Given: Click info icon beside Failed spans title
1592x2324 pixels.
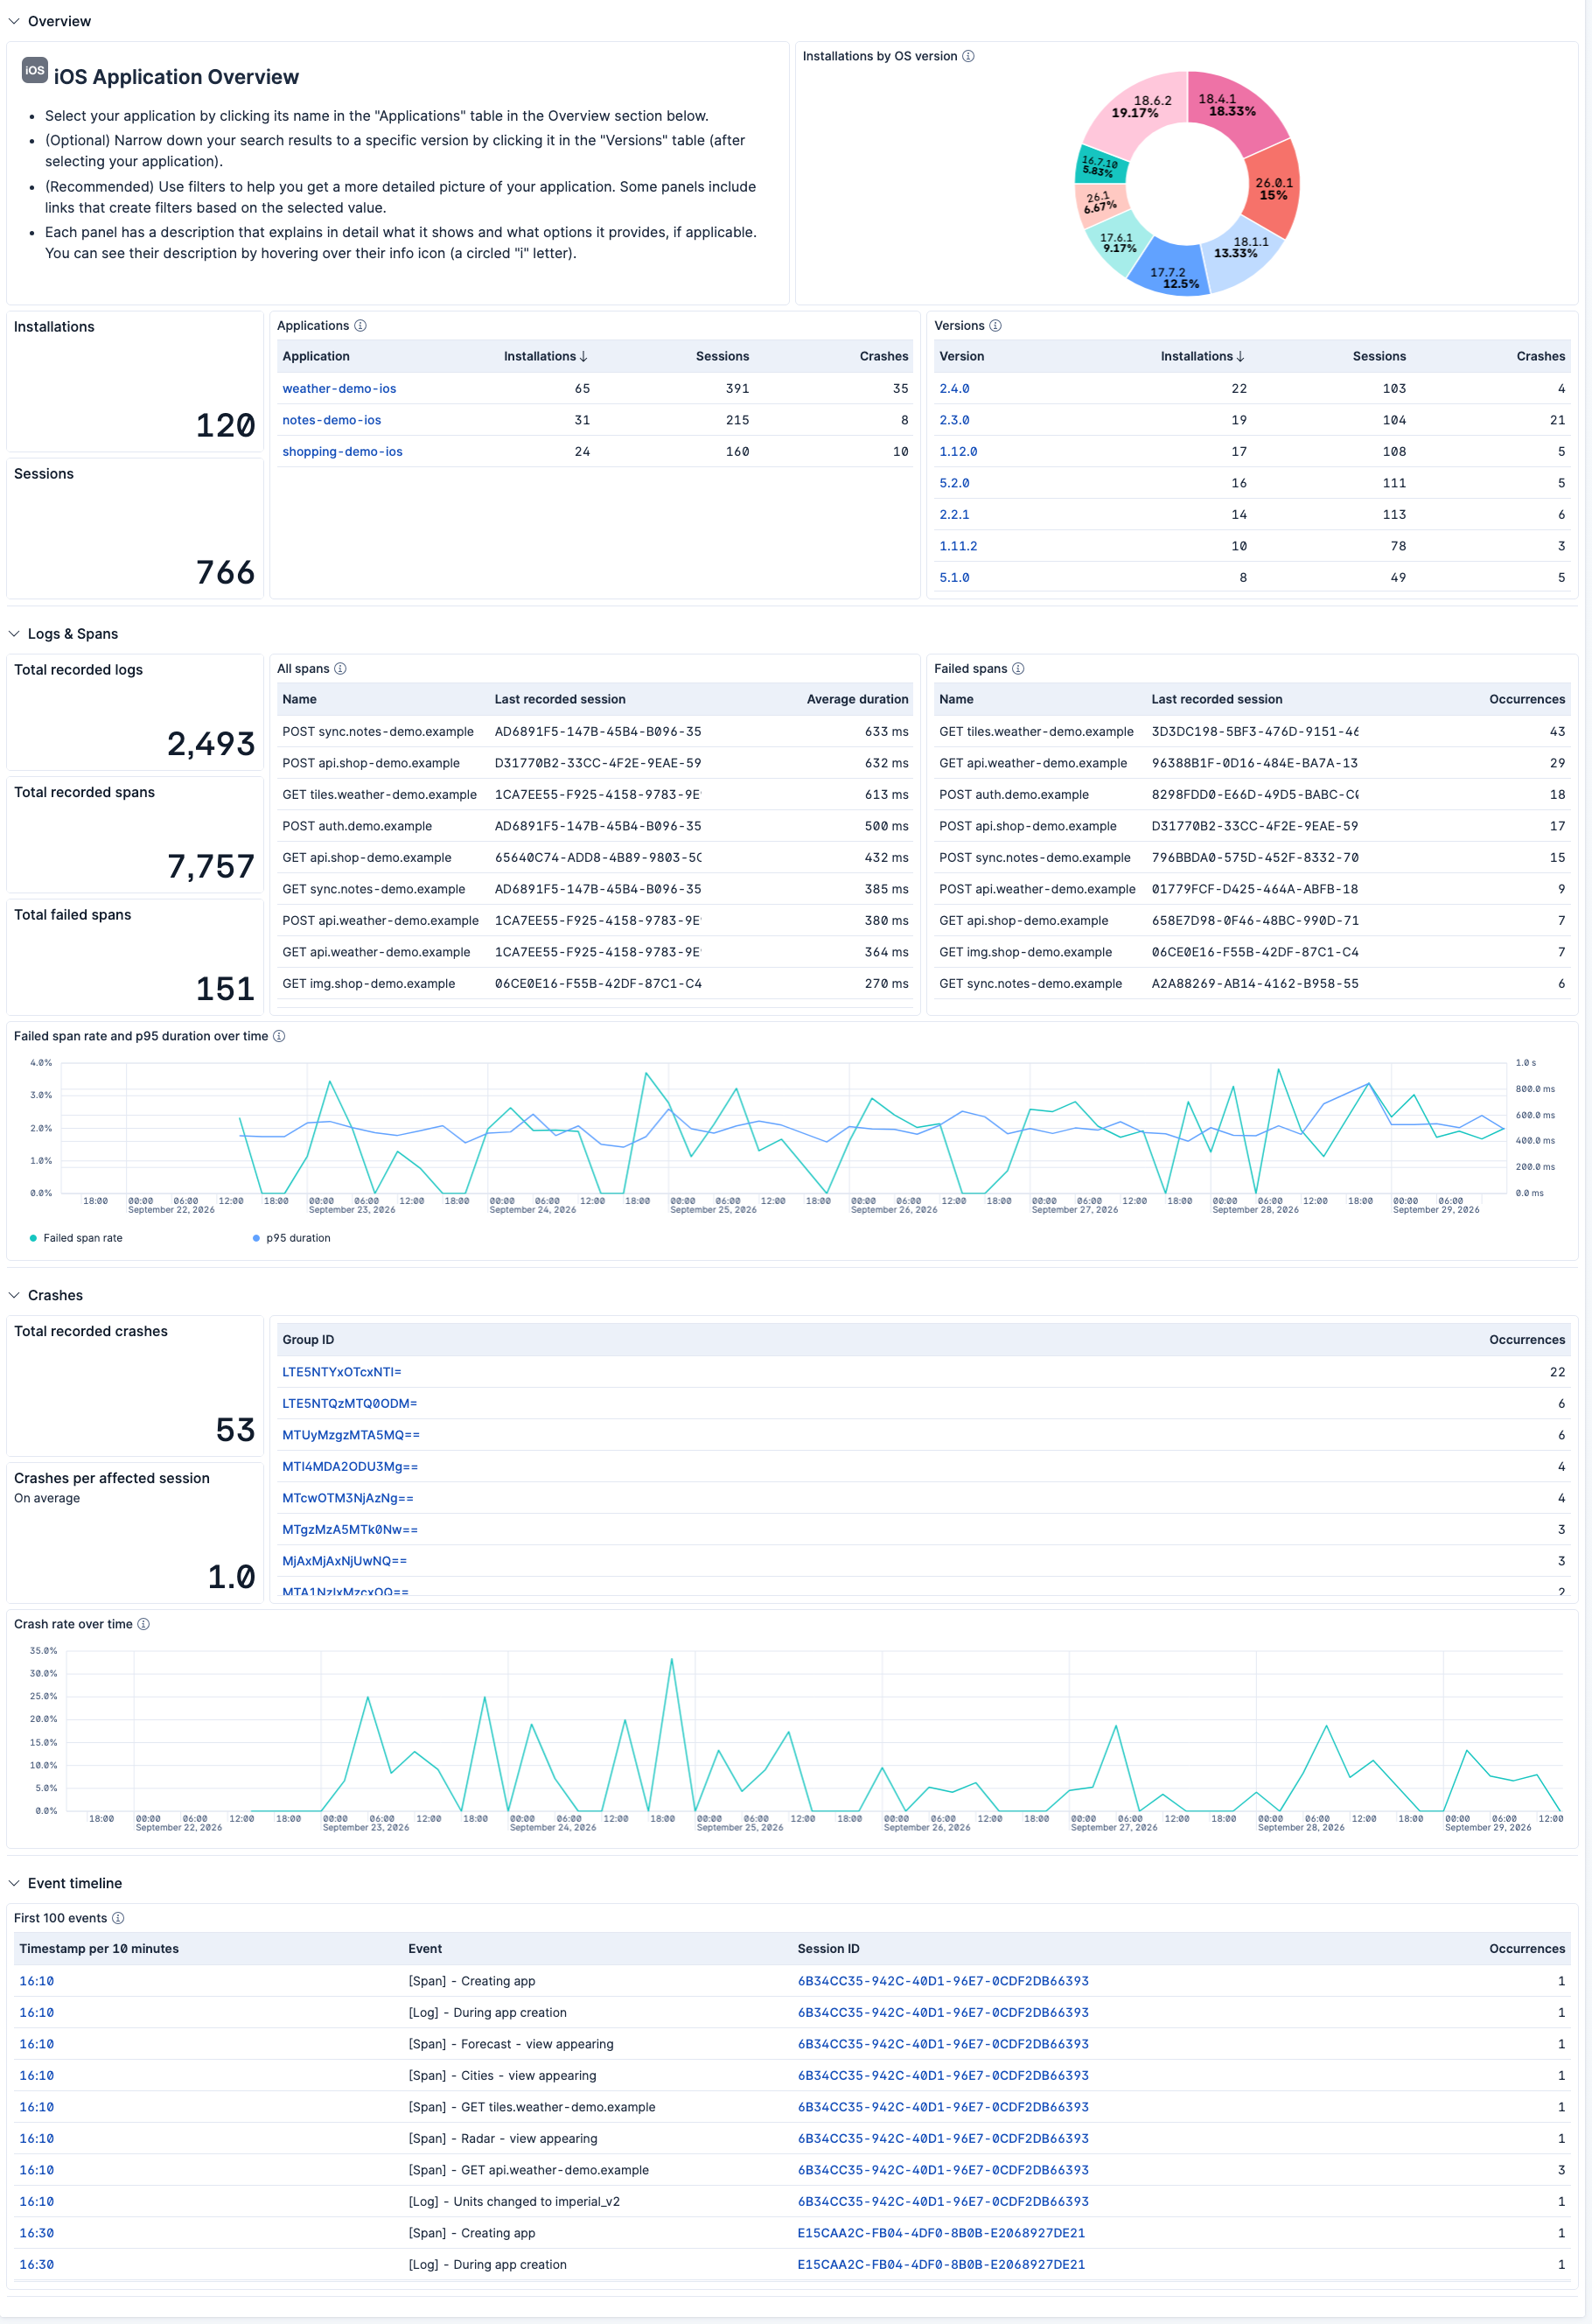Looking at the screenshot, I should pyautogui.click(x=1018, y=669).
